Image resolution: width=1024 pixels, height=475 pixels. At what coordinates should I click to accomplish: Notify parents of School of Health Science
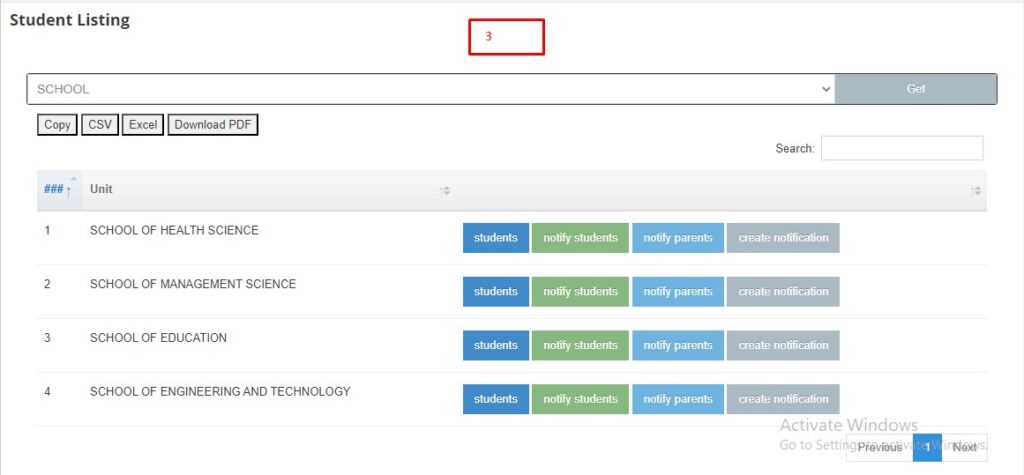(678, 238)
